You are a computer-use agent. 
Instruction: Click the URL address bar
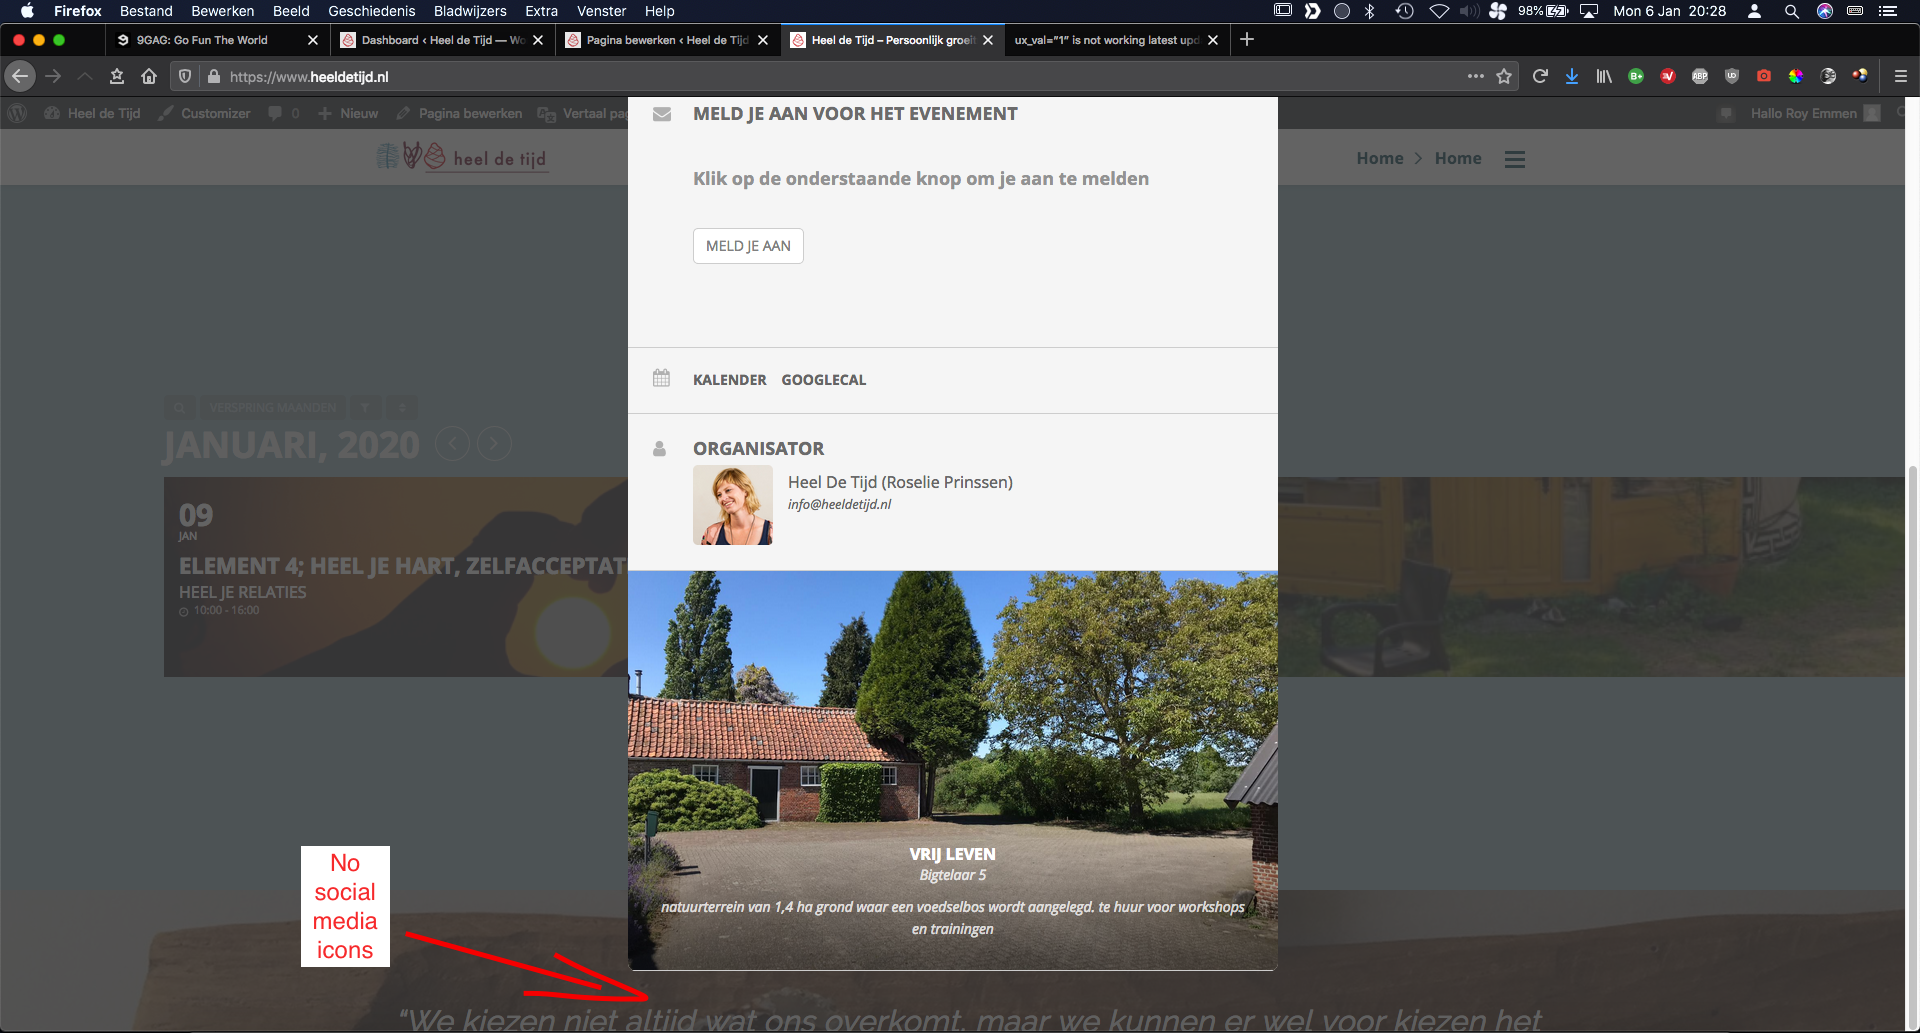[800, 77]
